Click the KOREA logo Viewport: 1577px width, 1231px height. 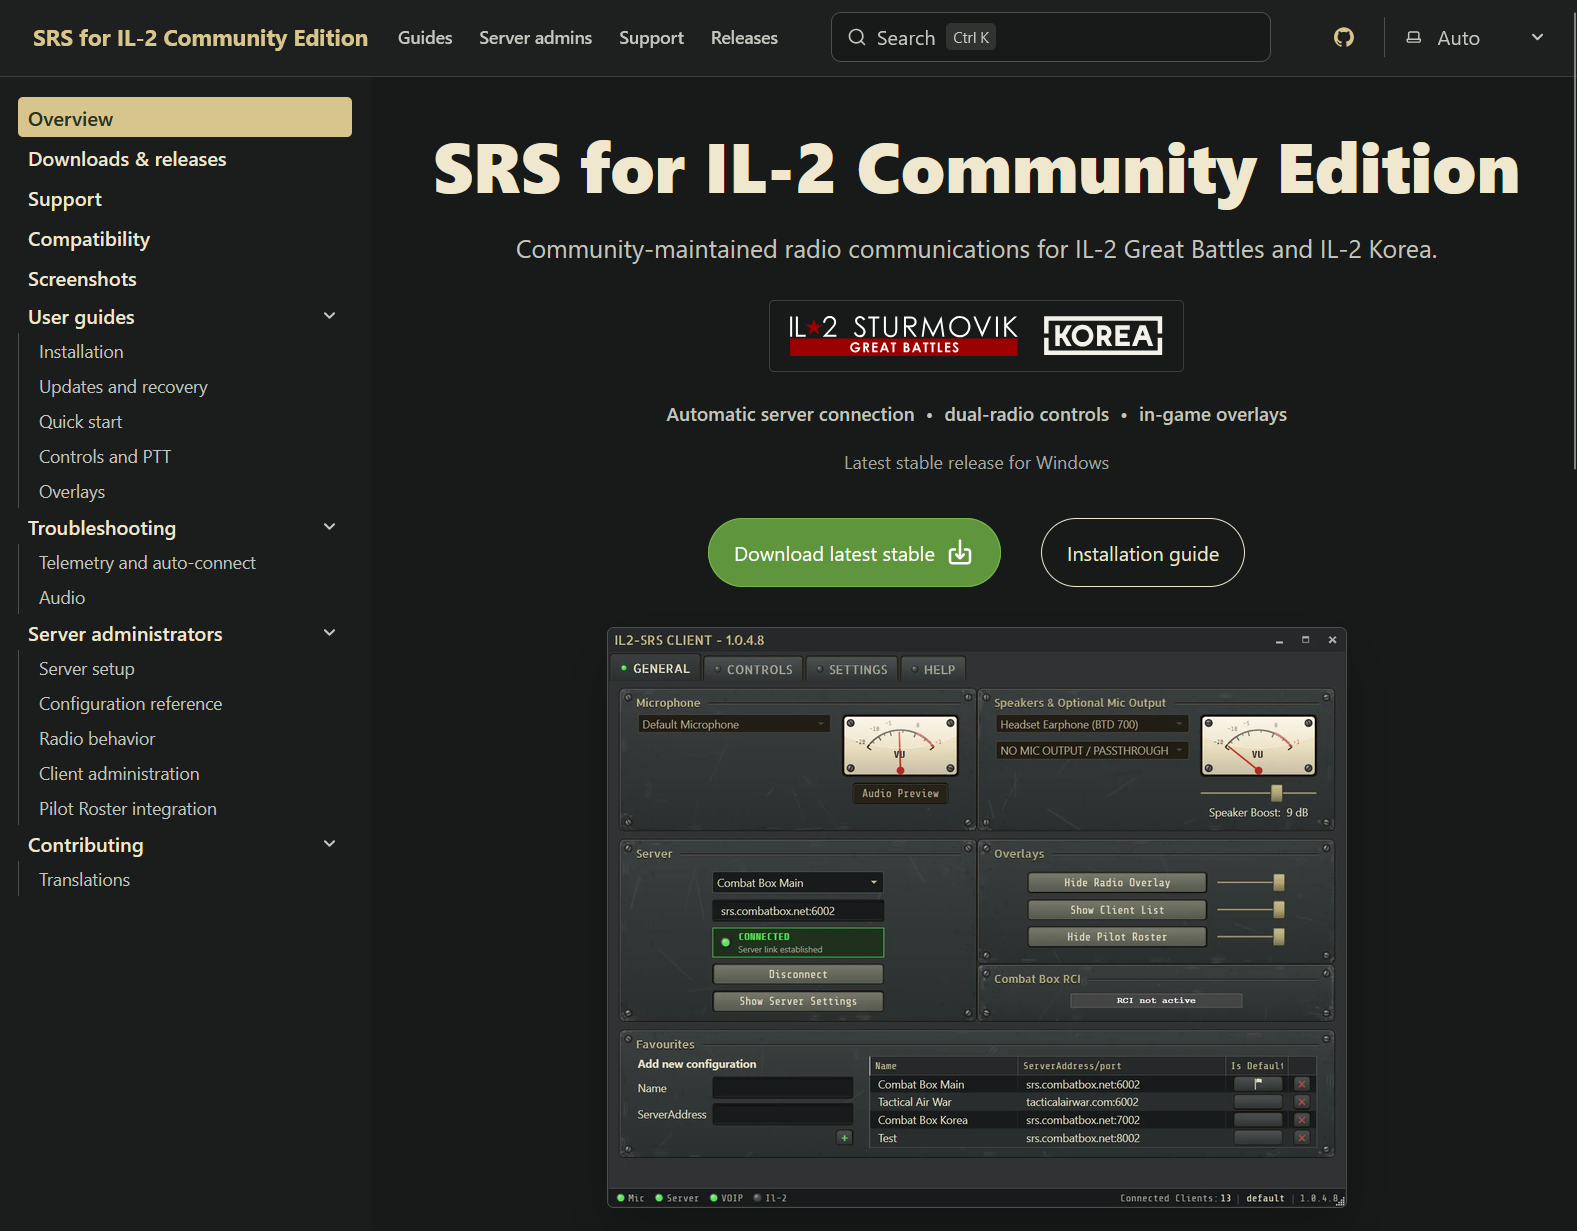click(1103, 336)
